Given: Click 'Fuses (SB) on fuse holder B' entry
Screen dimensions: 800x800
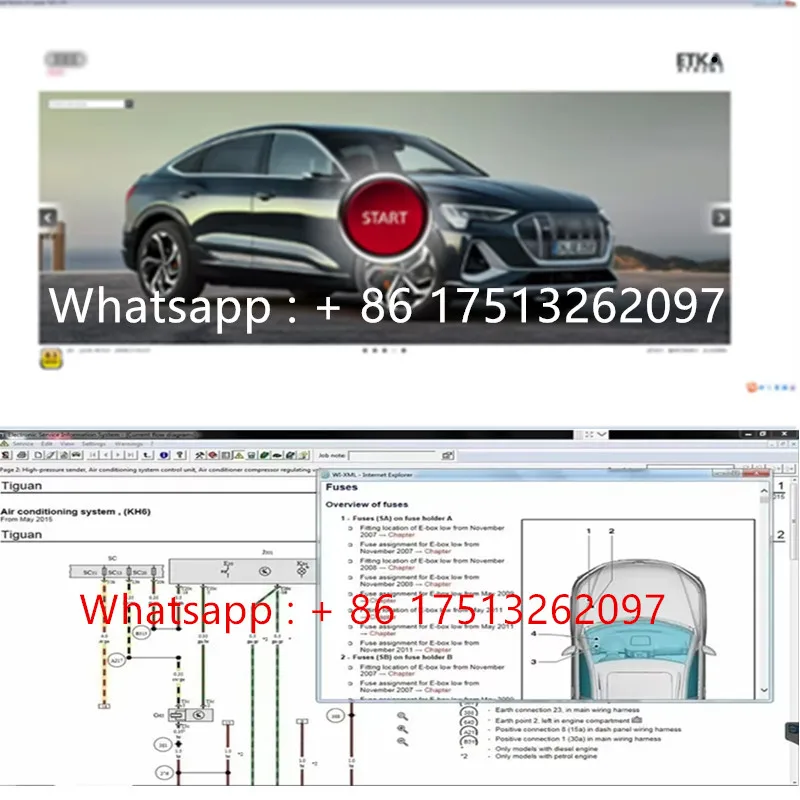Looking at the screenshot, I should [396, 657].
